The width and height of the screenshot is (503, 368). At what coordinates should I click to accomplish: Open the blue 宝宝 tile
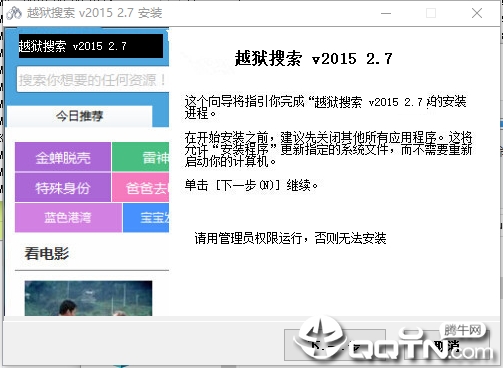[146, 218]
